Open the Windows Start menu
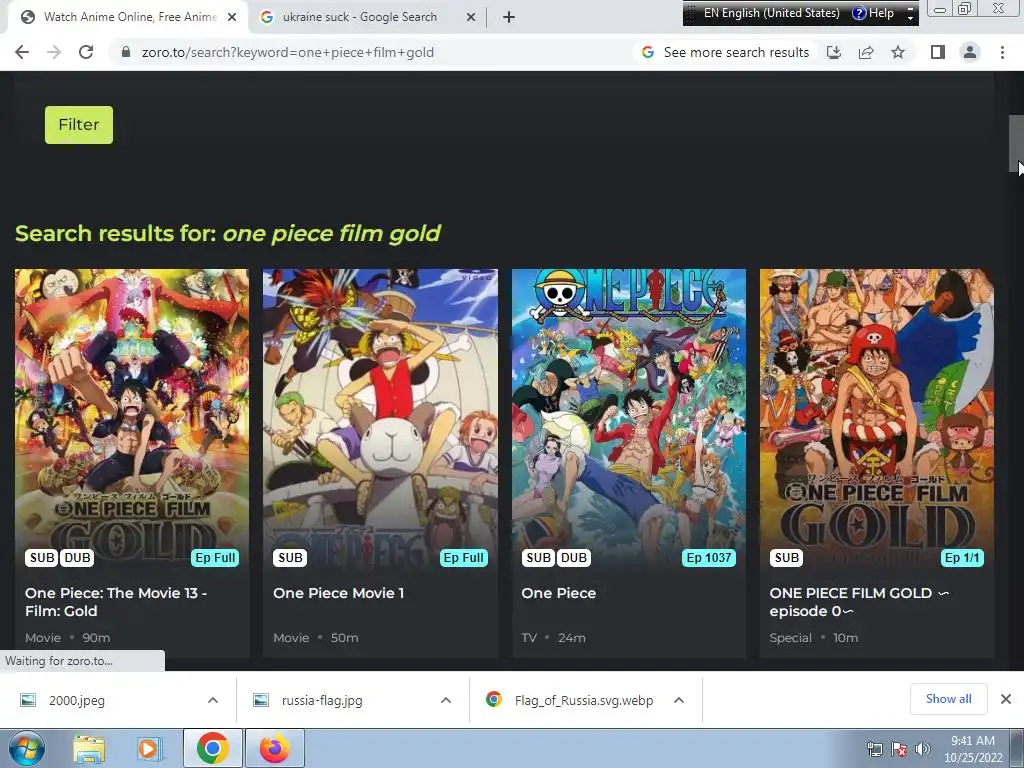1024x768 pixels. point(26,748)
